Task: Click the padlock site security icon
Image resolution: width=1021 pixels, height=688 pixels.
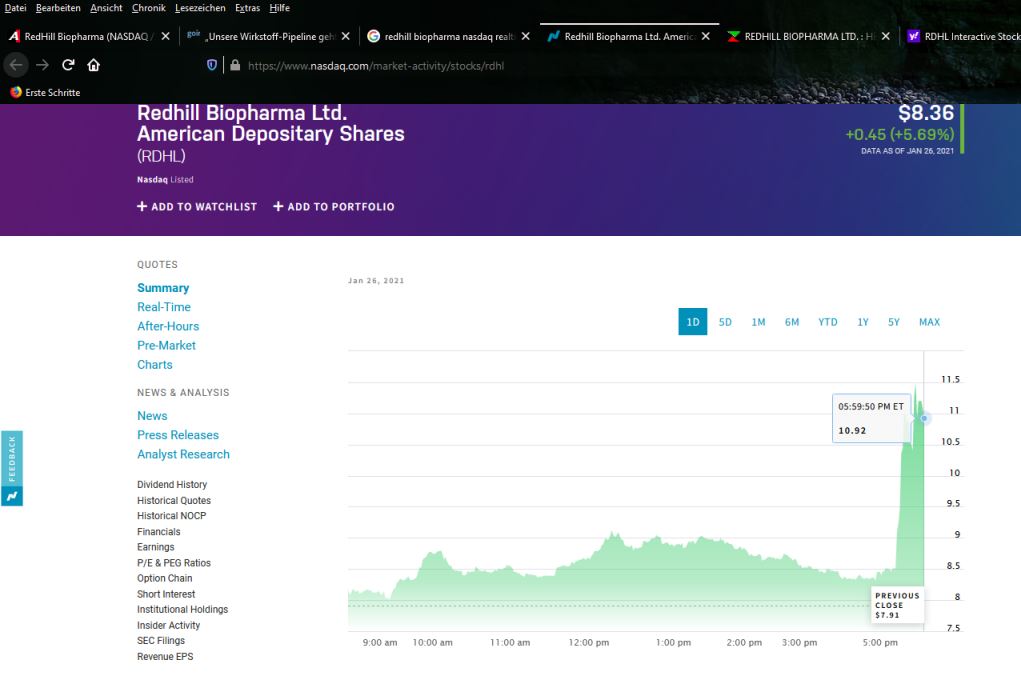Action: (x=235, y=65)
